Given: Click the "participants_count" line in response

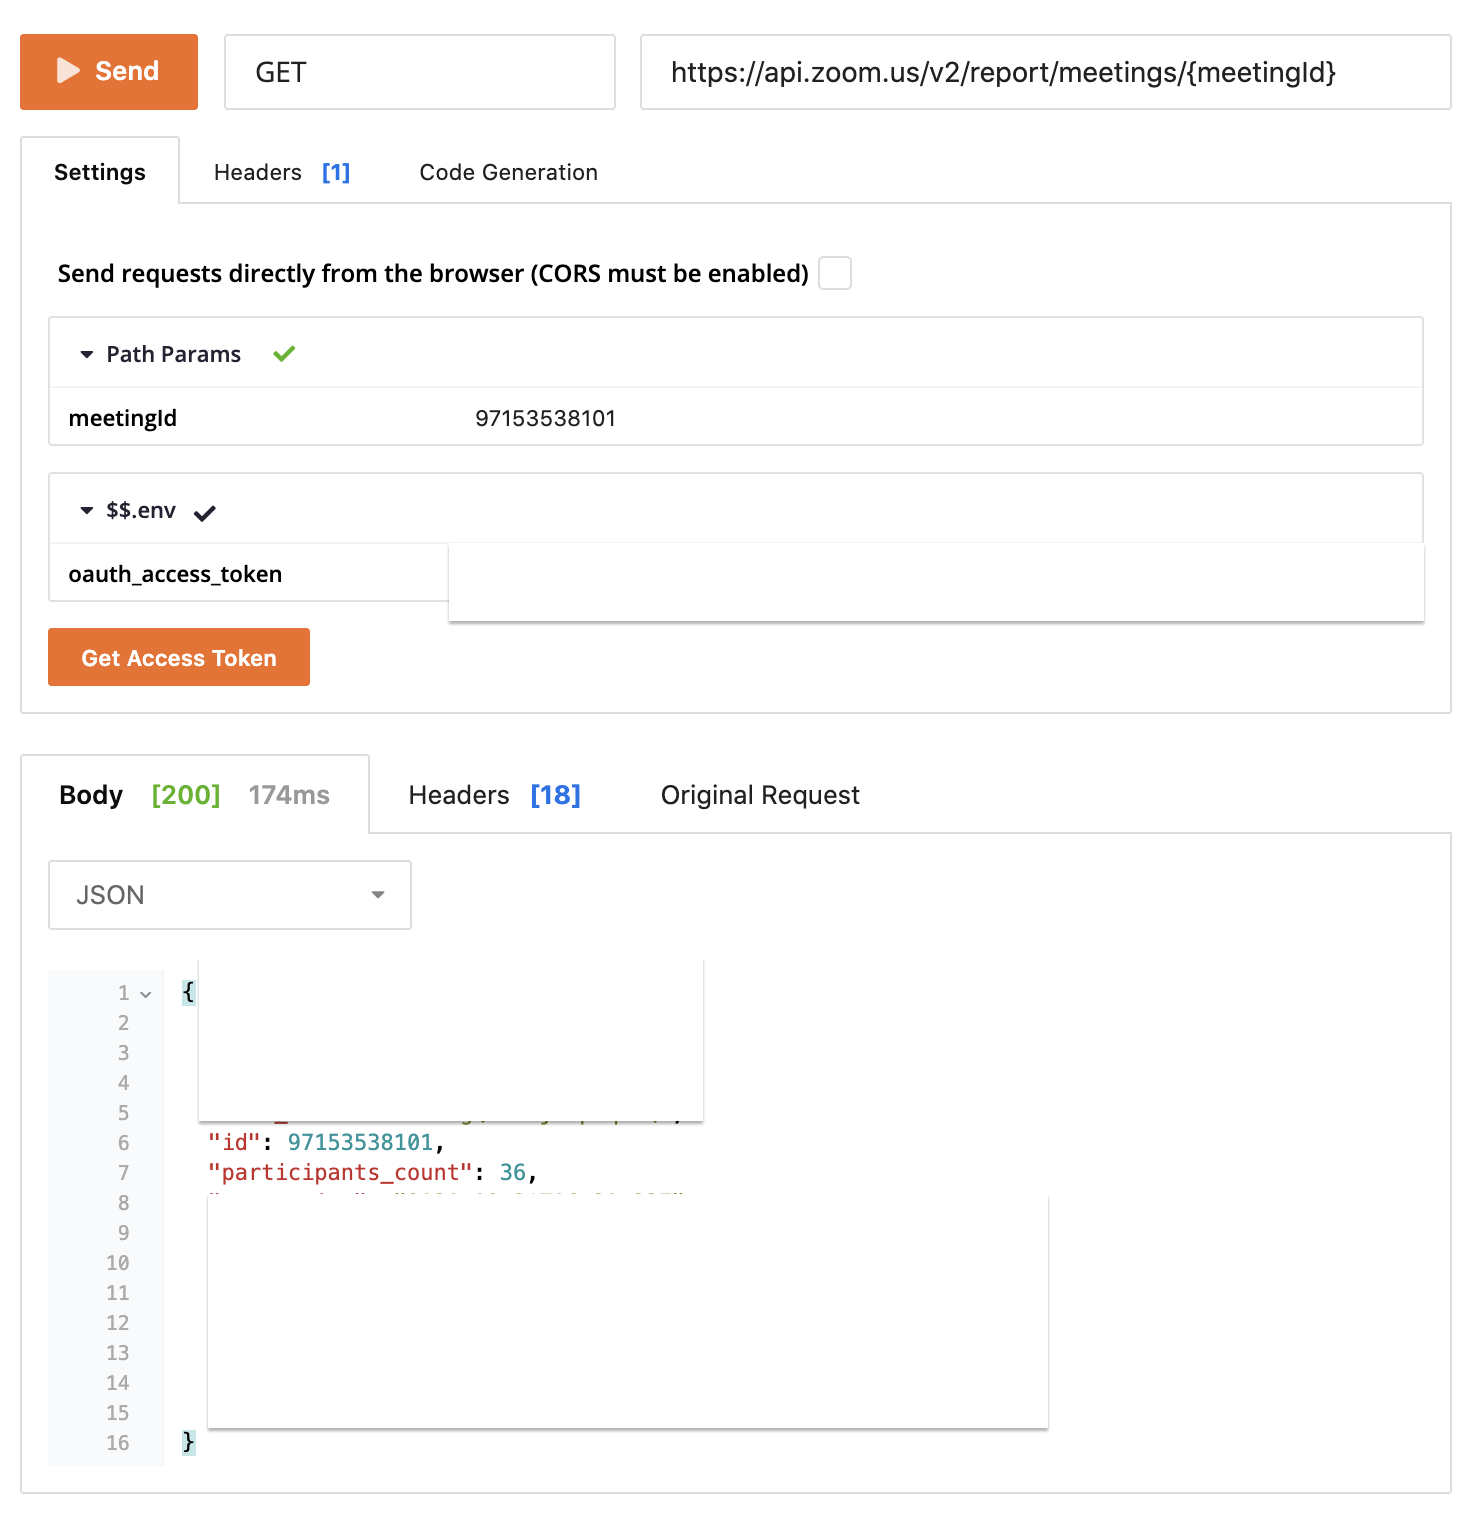Looking at the screenshot, I should tap(372, 1172).
